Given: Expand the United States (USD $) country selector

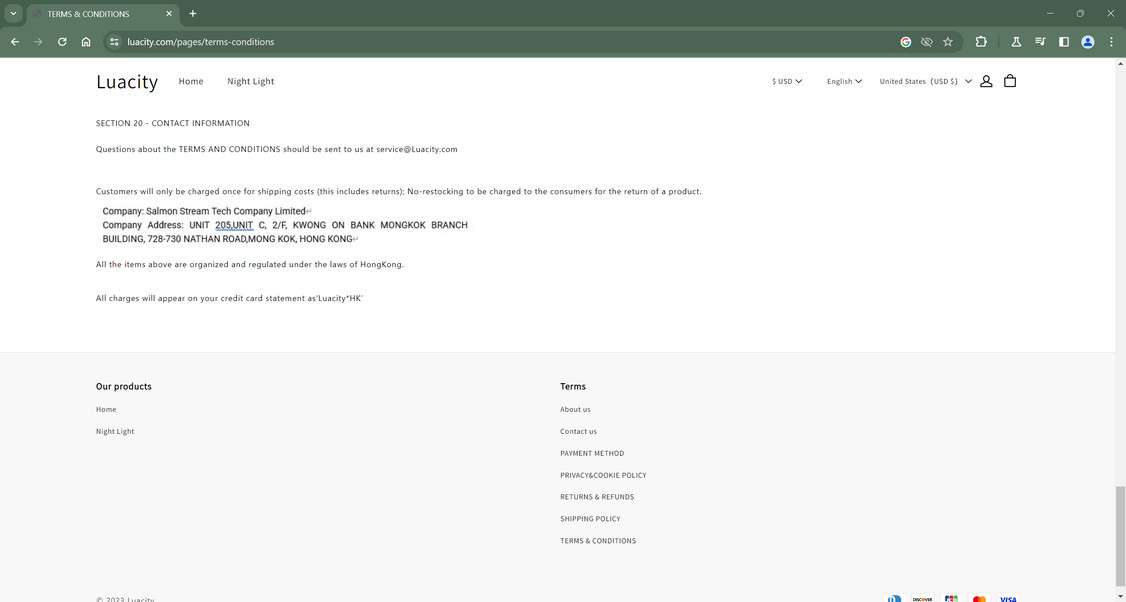Looking at the screenshot, I should 926,81.
